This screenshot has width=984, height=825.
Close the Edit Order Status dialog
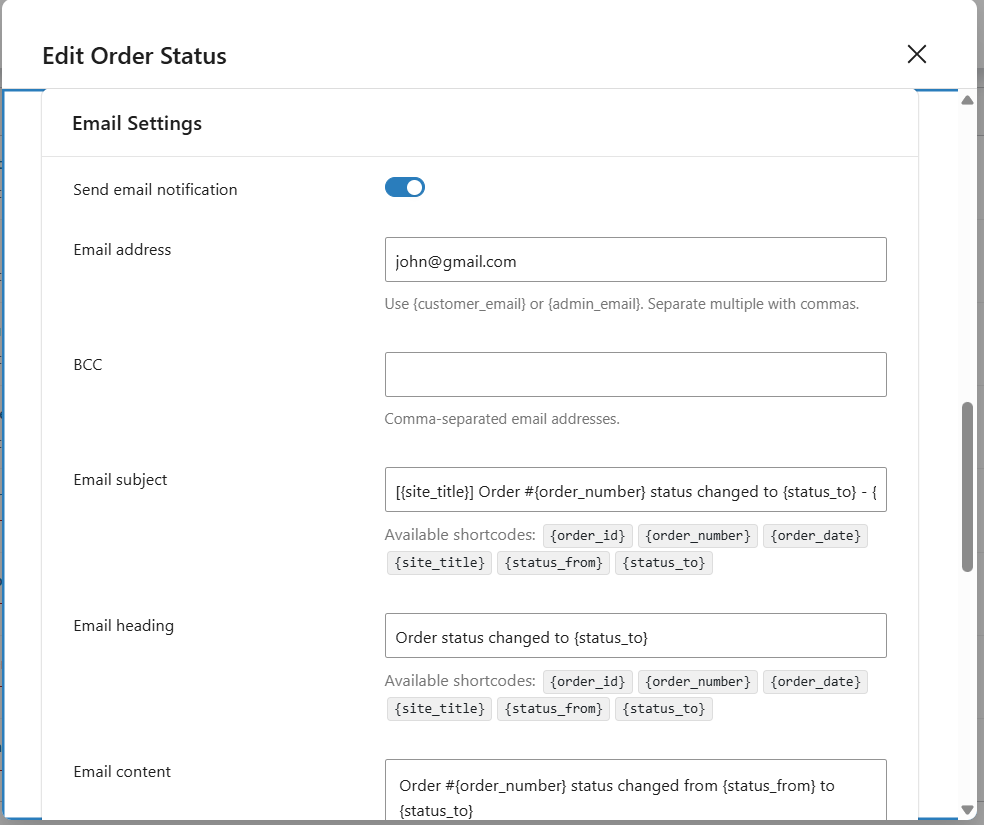pos(916,55)
